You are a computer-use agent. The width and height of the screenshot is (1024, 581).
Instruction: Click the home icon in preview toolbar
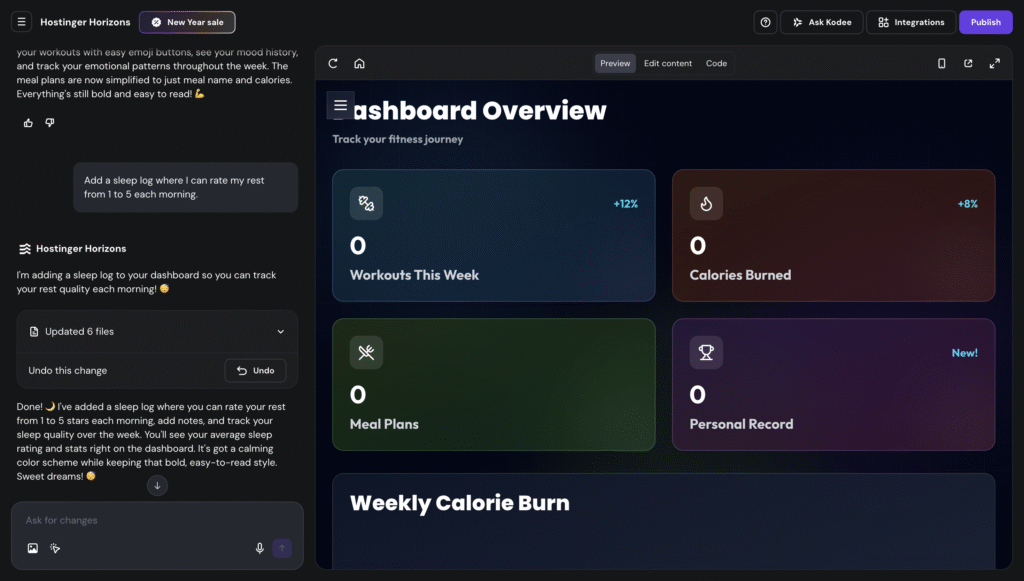pos(359,62)
